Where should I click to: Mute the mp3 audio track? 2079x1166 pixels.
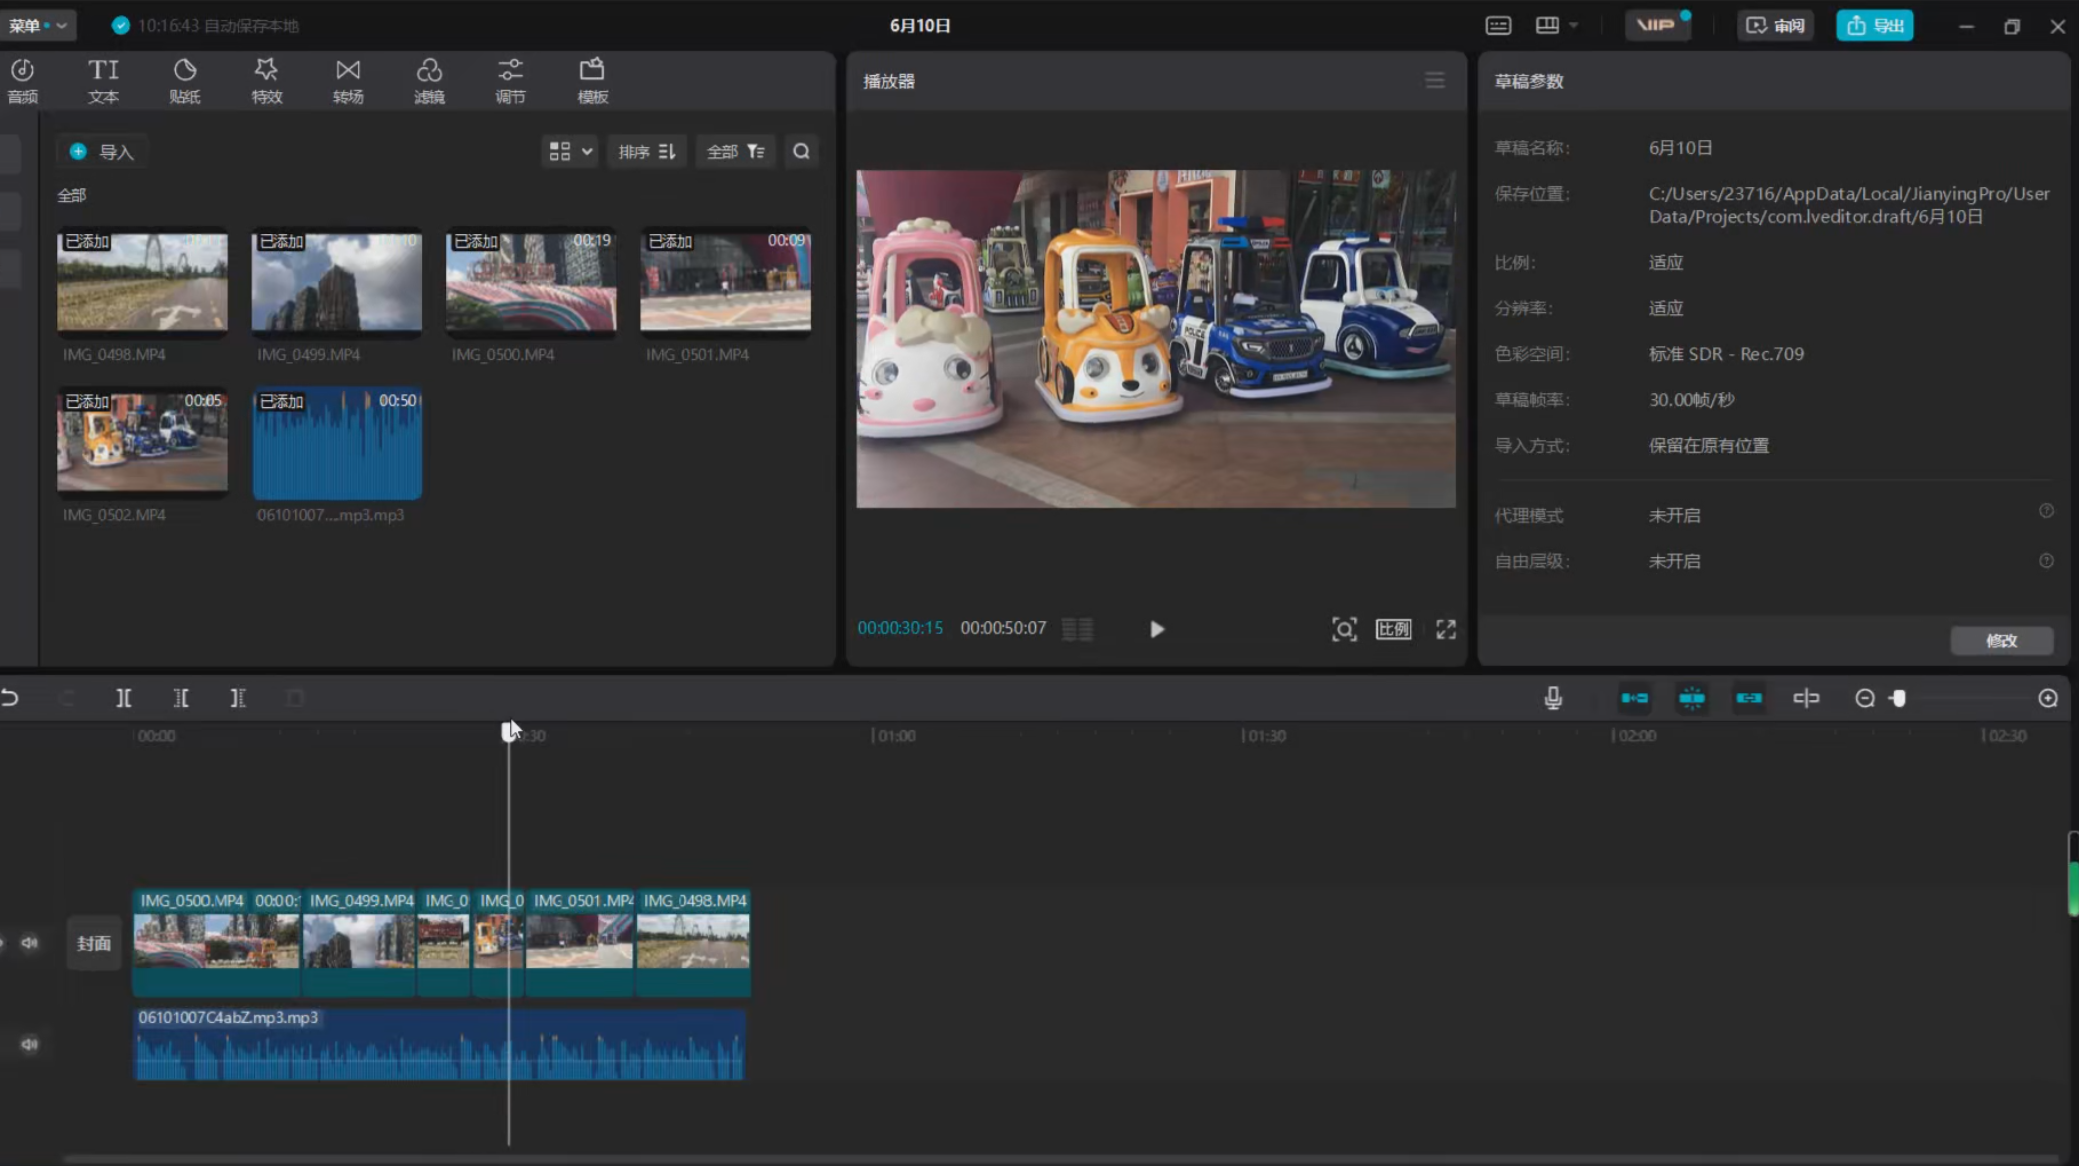[29, 1044]
